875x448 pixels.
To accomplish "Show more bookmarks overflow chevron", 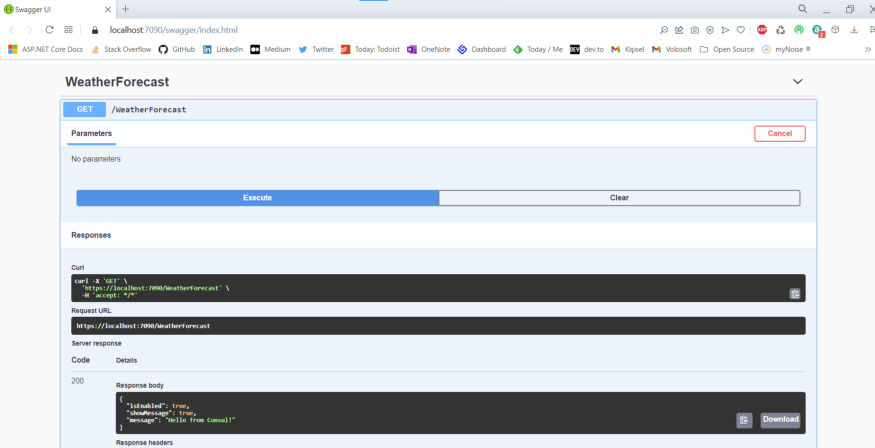I will point(868,50).
